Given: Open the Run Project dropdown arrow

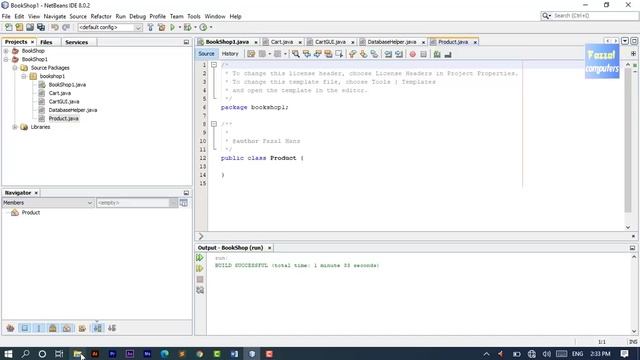Looking at the screenshot, I should [x=180, y=27].
